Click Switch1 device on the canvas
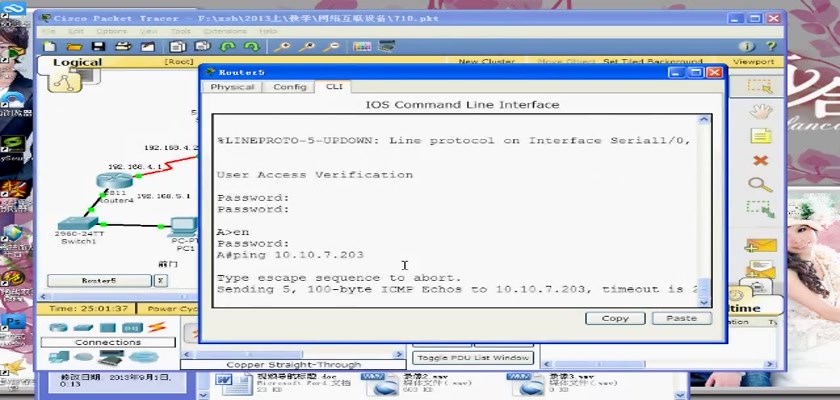 [x=78, y=223]
